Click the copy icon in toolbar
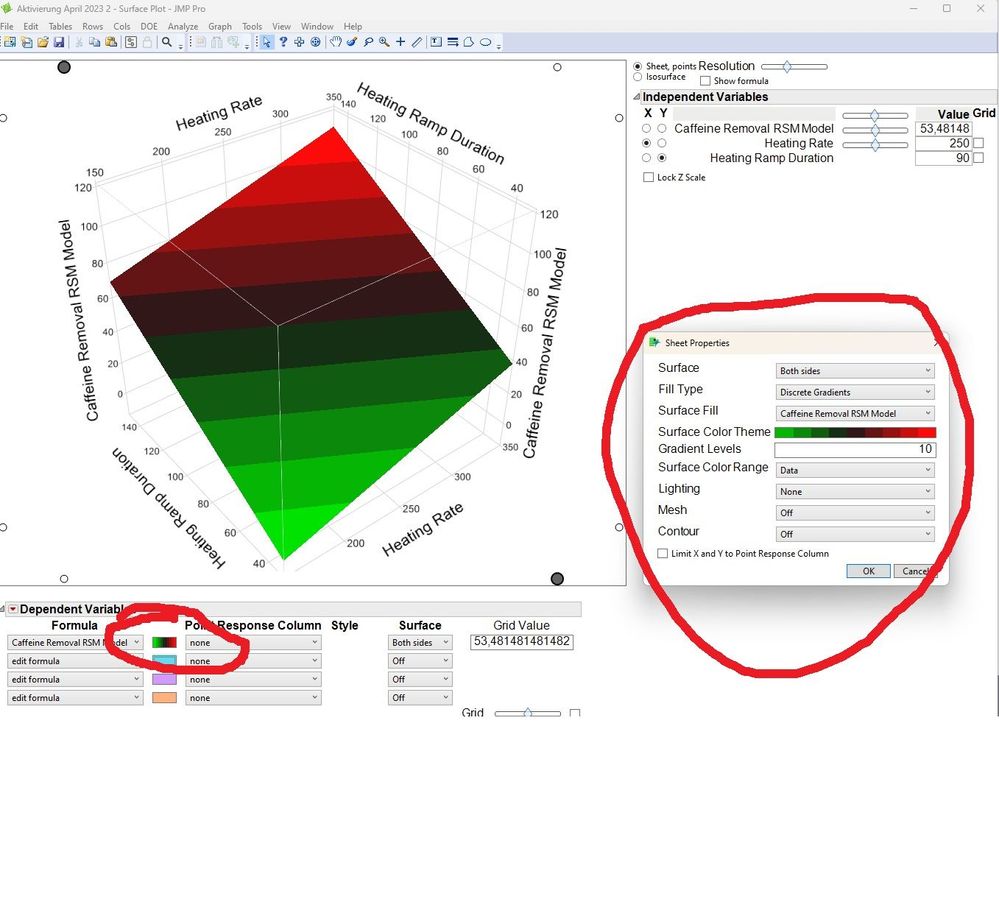999x905 pixels. pos(94,42)
